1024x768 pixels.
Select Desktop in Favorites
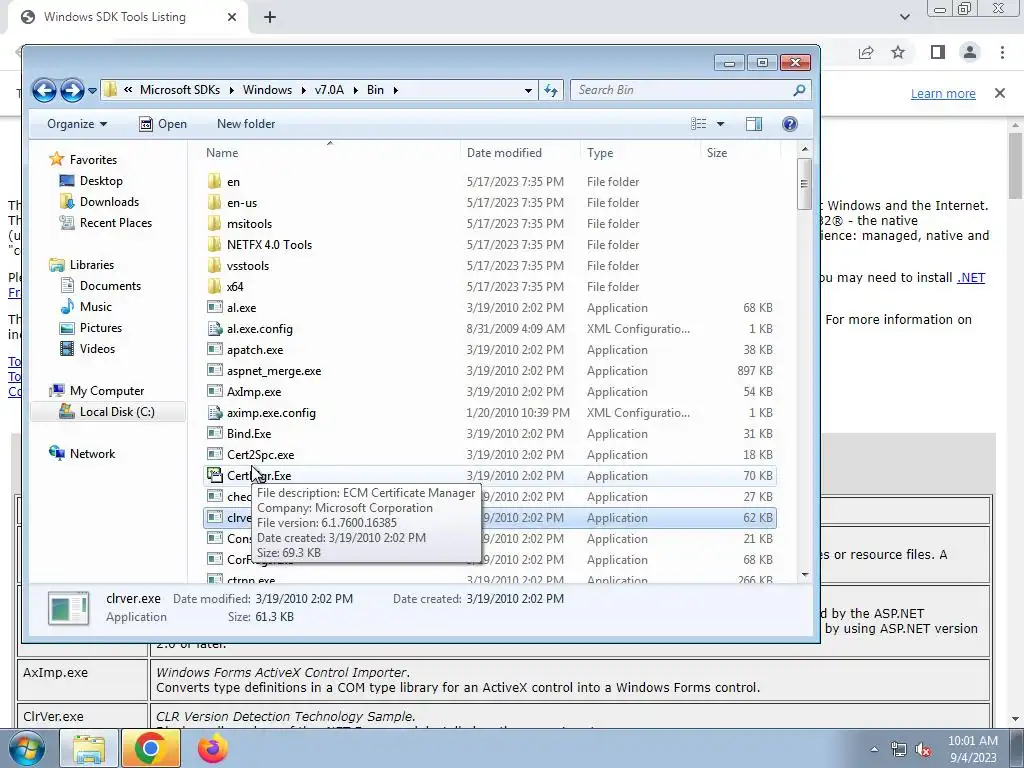[91, 181]
